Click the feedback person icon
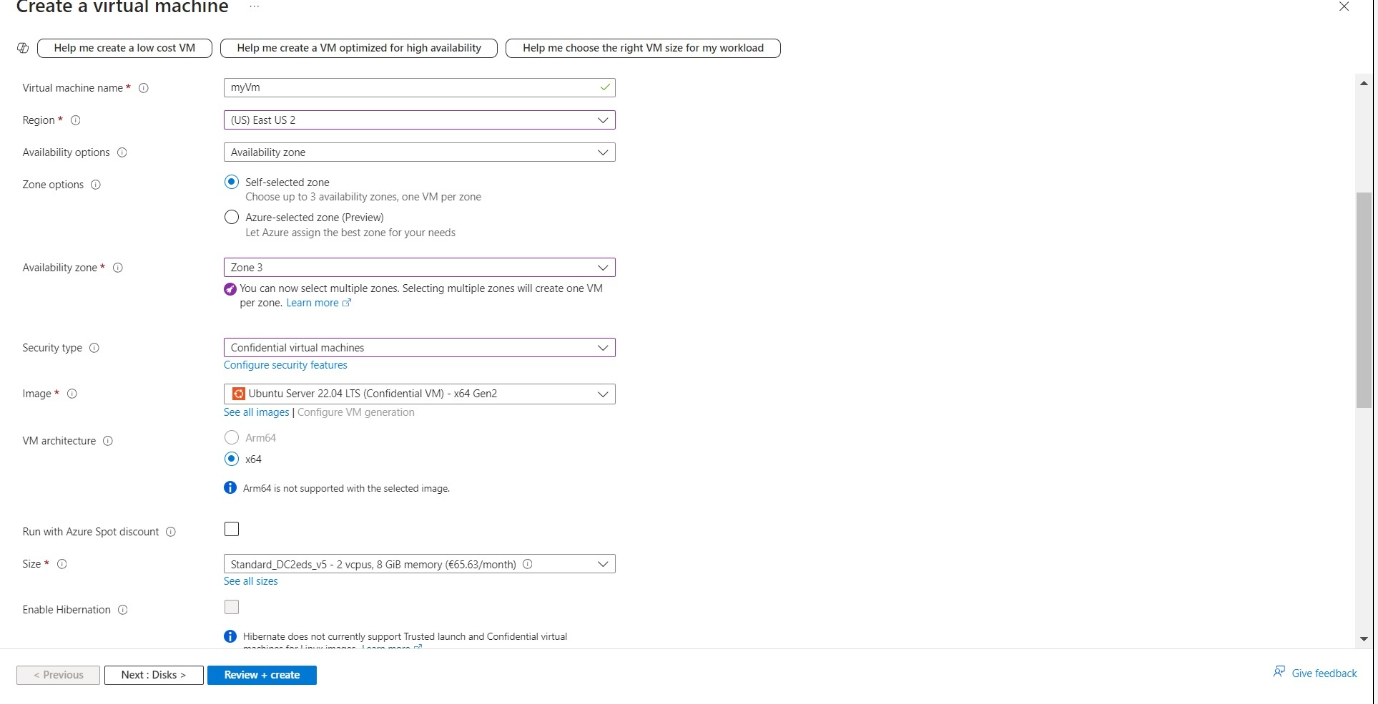Image resolution: width=1378 pixels, height=704 pixels. (1279, 672)
